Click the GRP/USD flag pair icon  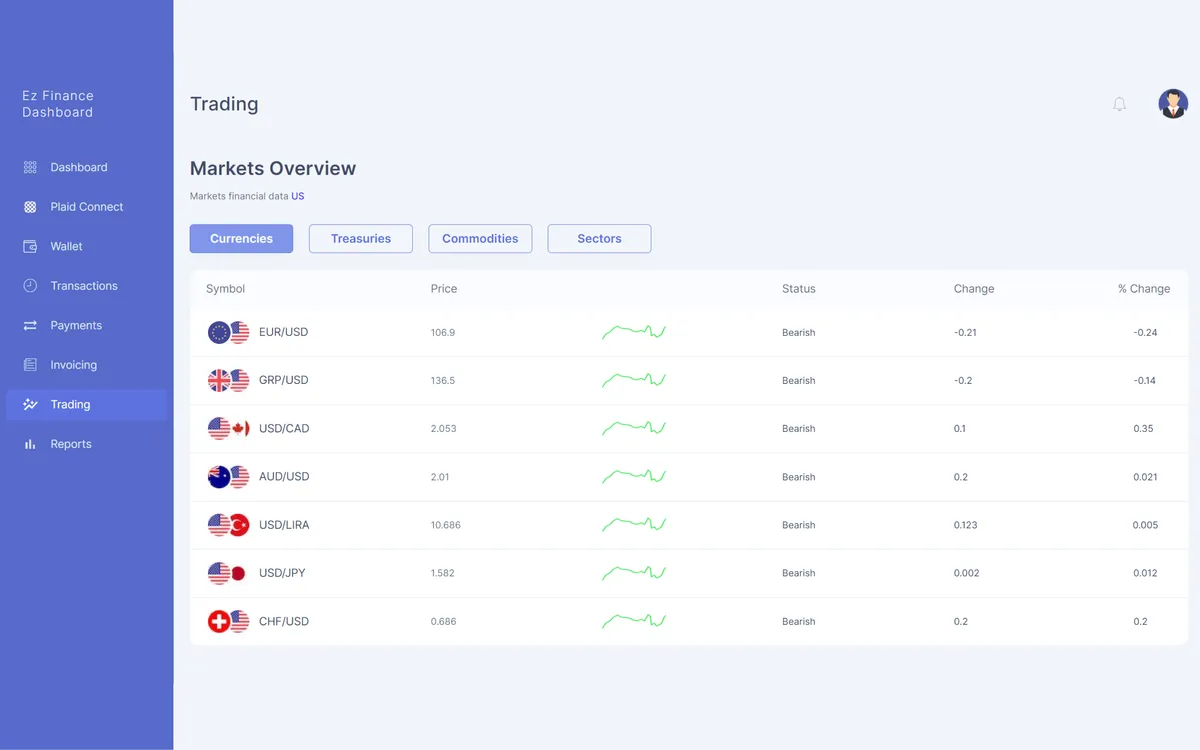(229, 380)
